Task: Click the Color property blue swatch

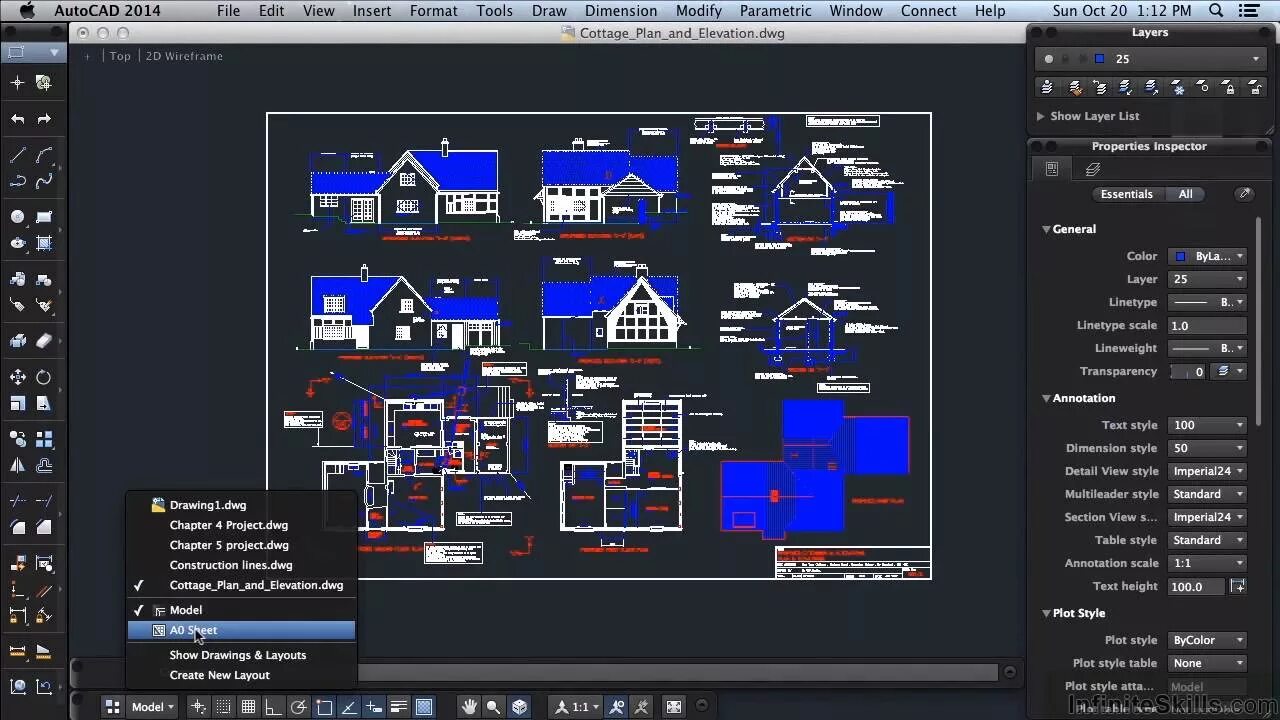Action: point(1181,256)
